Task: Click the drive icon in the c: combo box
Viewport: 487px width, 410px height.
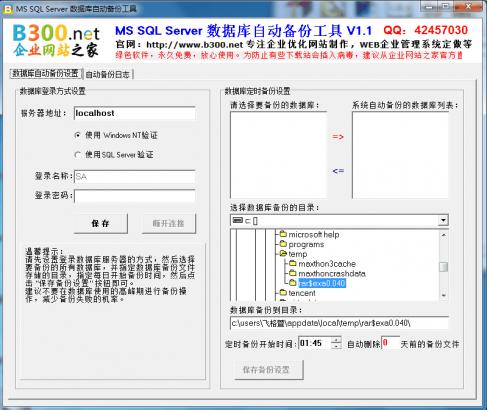Action: [x=238, y=220]
